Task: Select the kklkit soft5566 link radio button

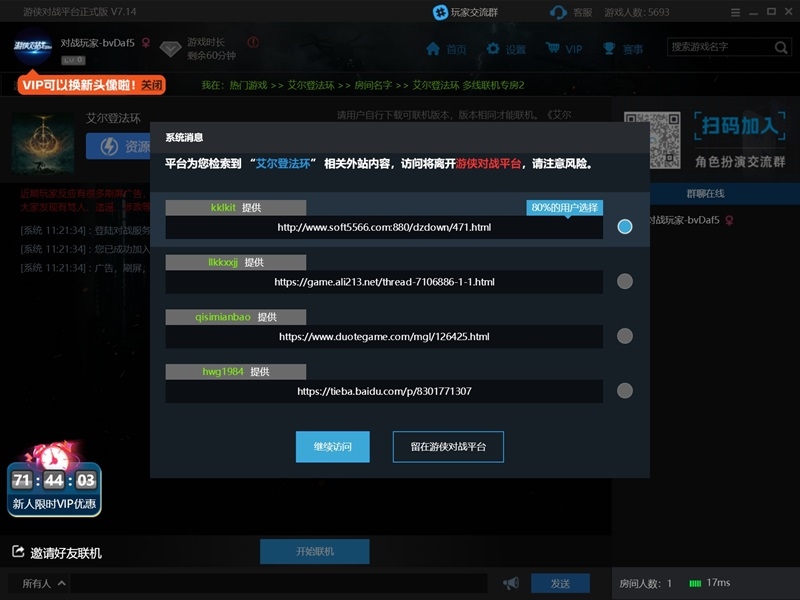Action: [x=624, y=227]
